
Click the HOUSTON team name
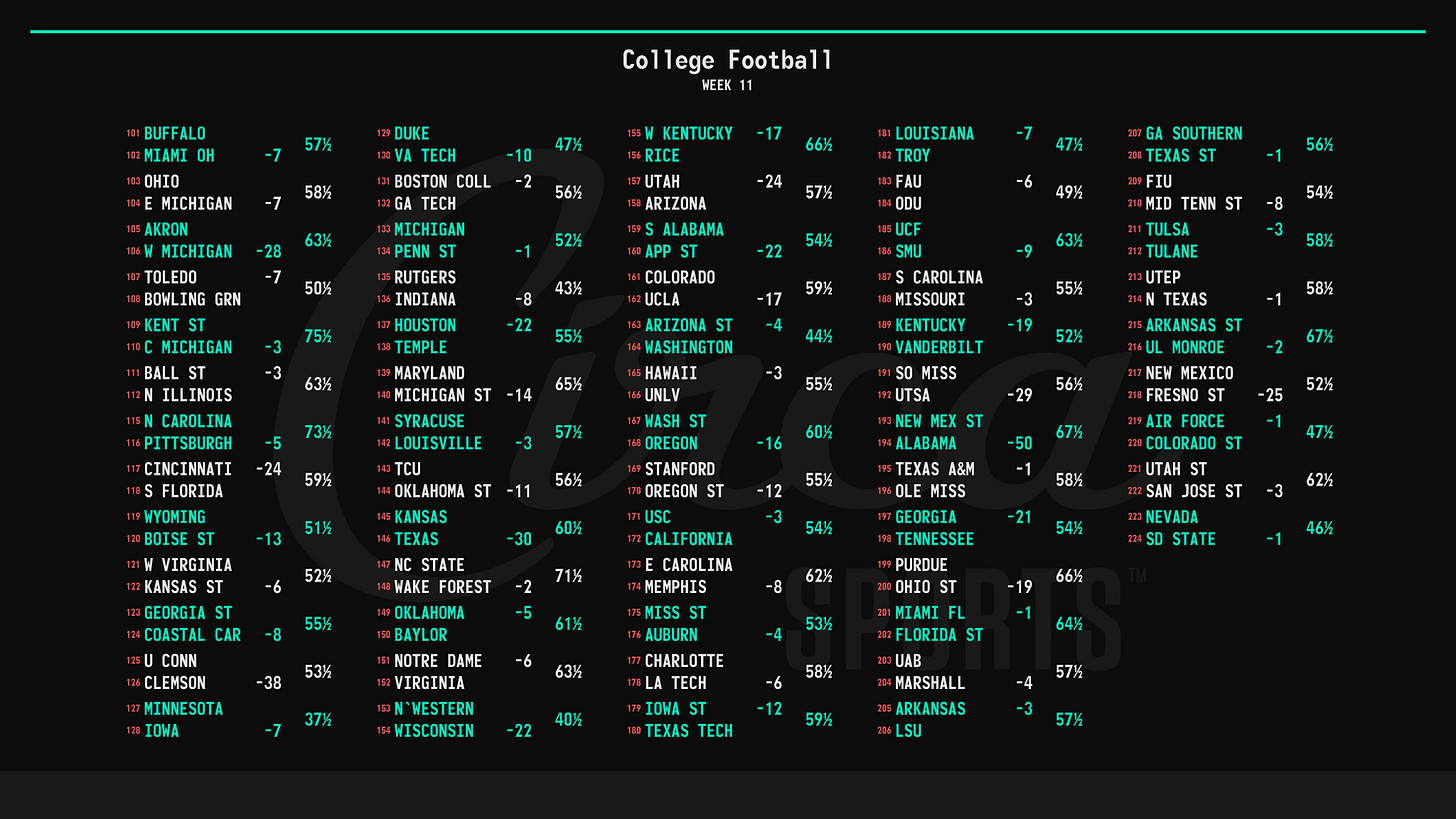click(425, 325)
